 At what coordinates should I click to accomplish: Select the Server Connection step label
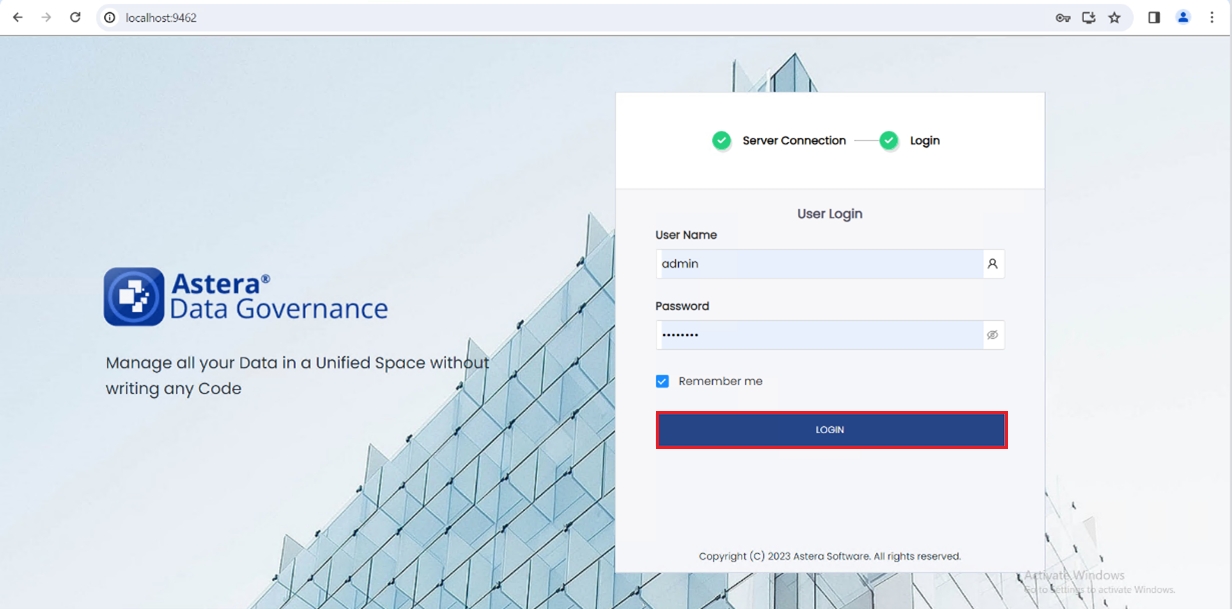(794, 141)
